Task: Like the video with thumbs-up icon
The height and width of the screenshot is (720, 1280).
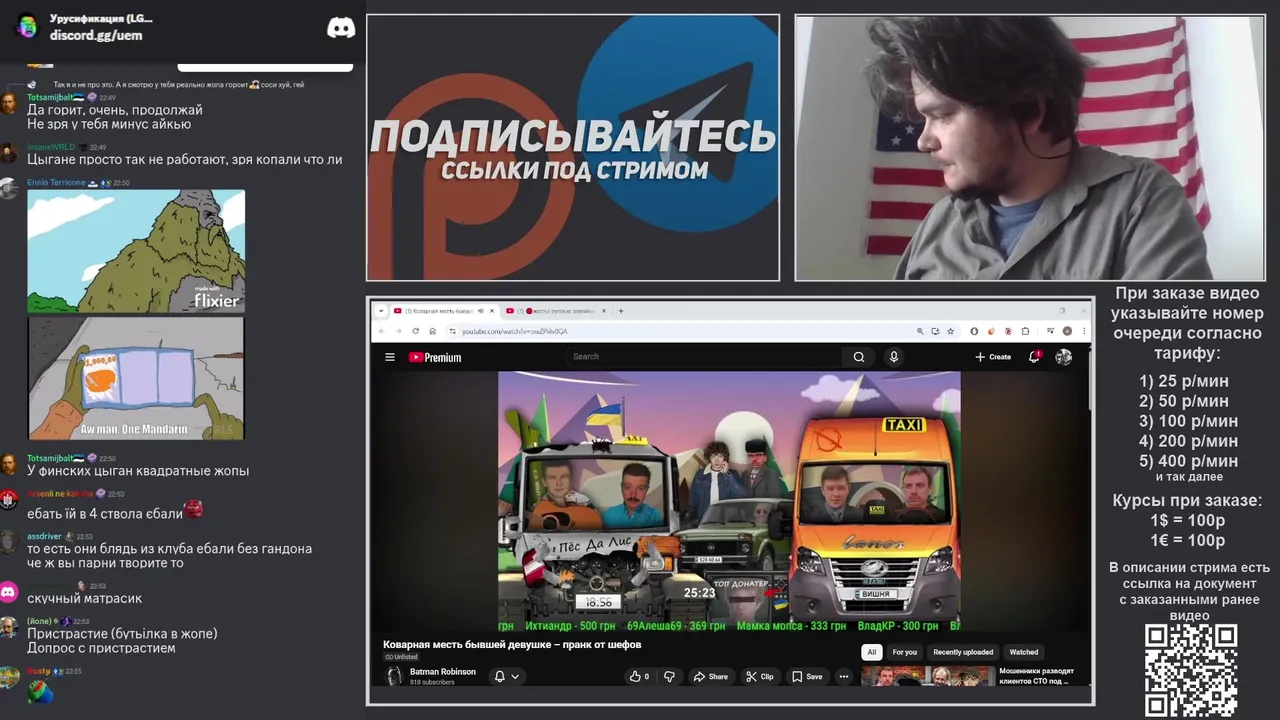Action: 639,676
